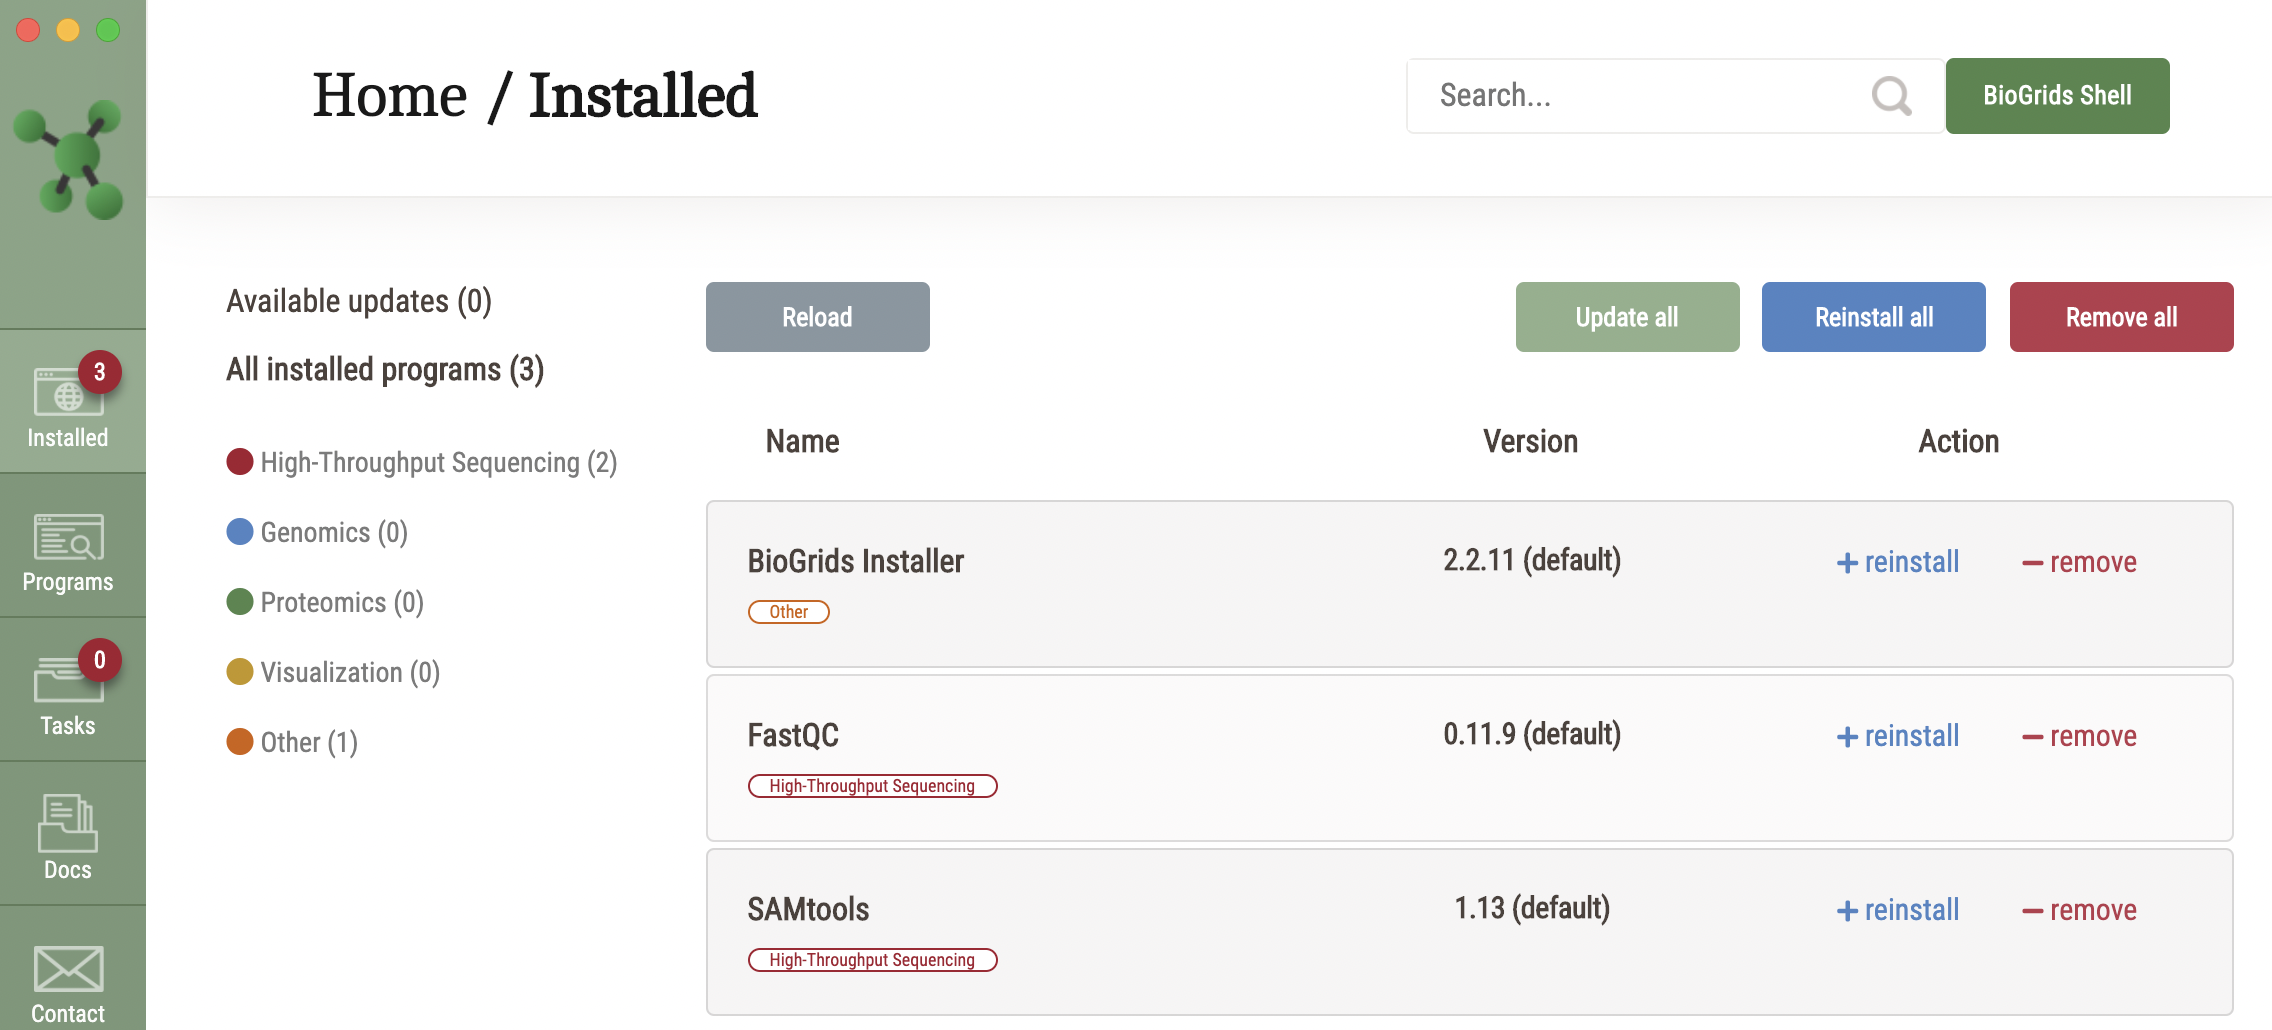
Task: Reinstall the BioGrids Installer
Action: click(1898, 562)
